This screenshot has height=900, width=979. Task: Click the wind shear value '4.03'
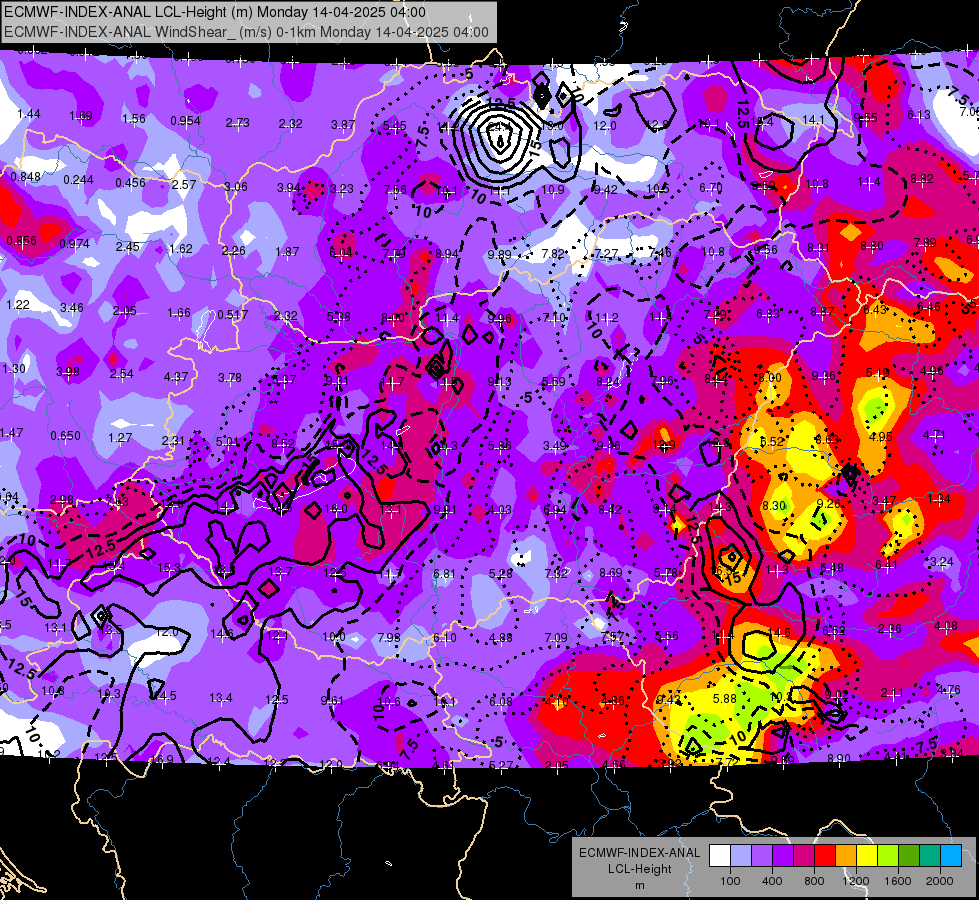click(x=499, y=510)
